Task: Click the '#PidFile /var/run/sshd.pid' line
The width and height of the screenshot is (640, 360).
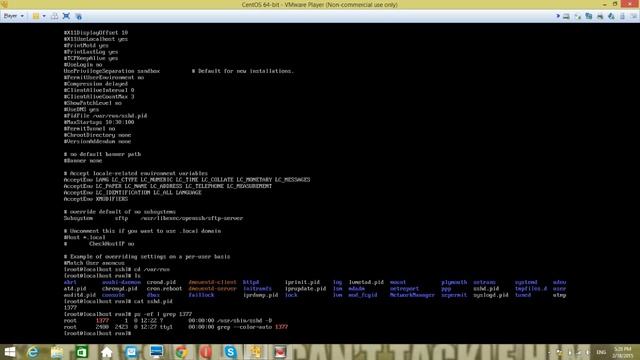Action: tap(105, 116)
